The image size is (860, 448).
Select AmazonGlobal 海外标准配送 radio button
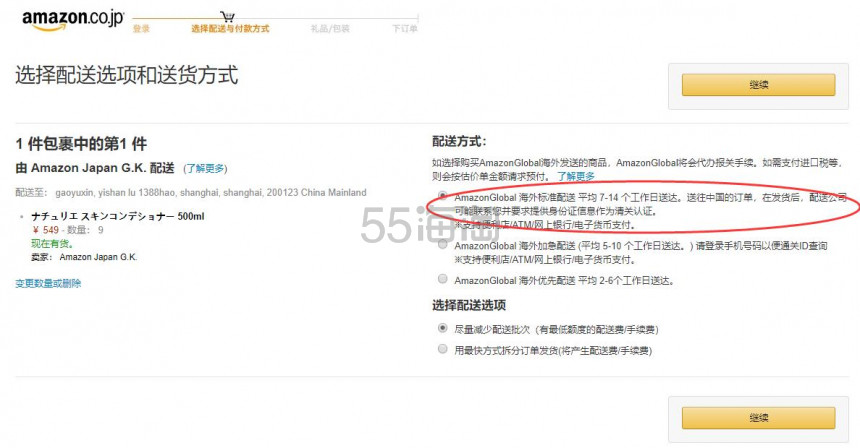[443, 197]
